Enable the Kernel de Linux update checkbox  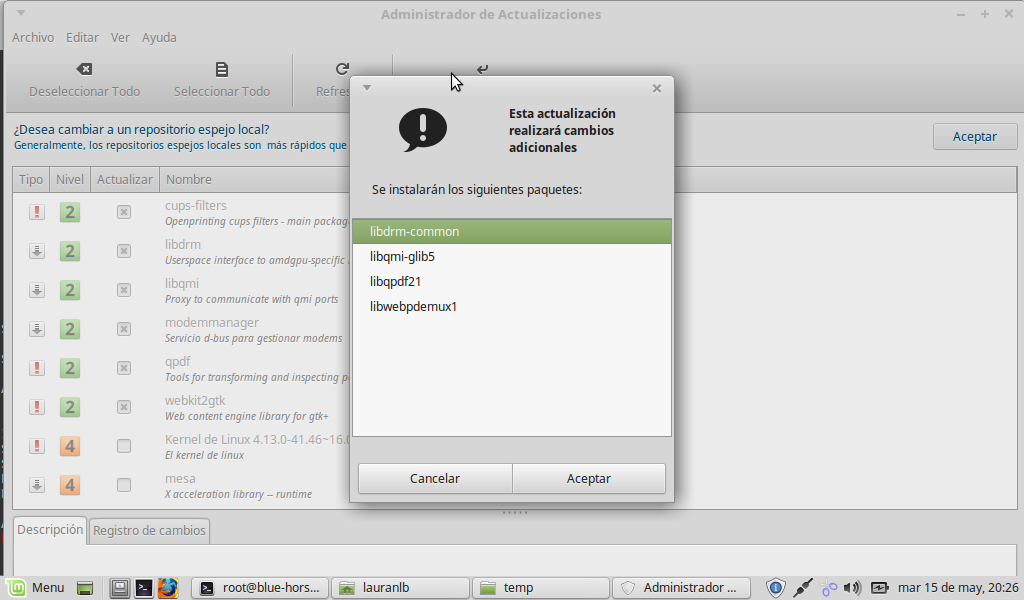click(124, 446)
